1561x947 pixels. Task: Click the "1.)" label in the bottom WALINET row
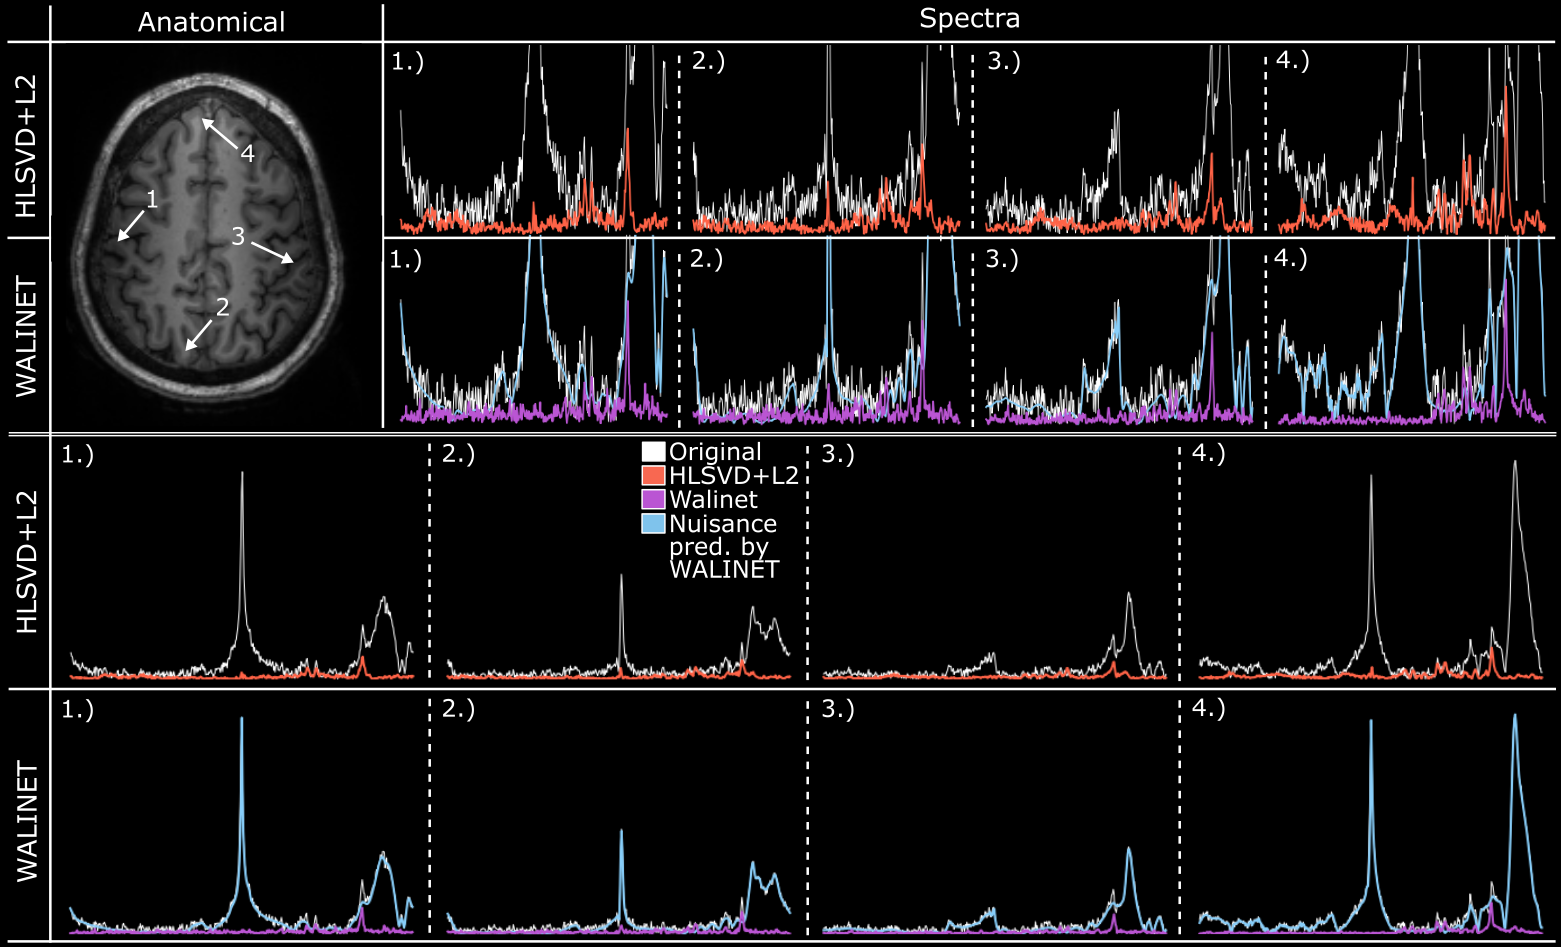78,709
